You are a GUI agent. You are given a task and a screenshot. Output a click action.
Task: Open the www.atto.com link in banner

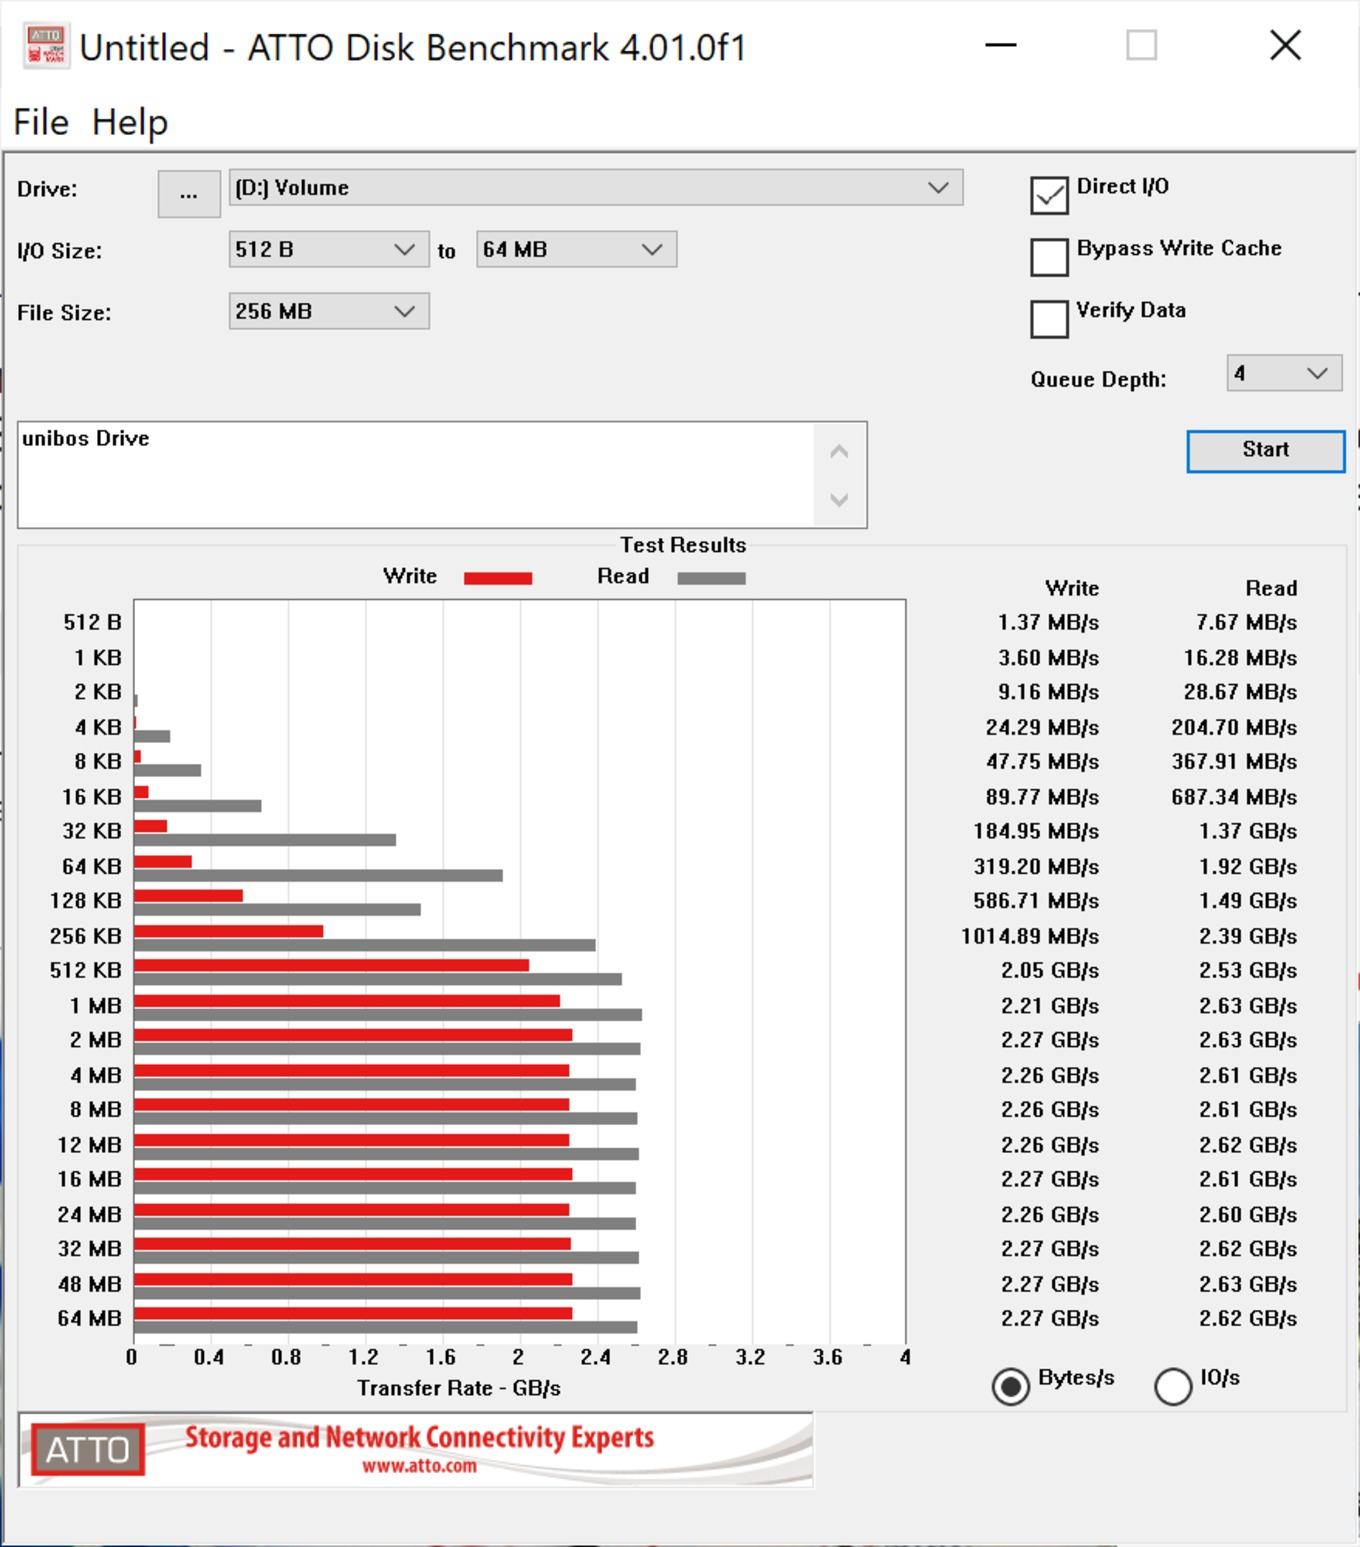coord(419,1466)
